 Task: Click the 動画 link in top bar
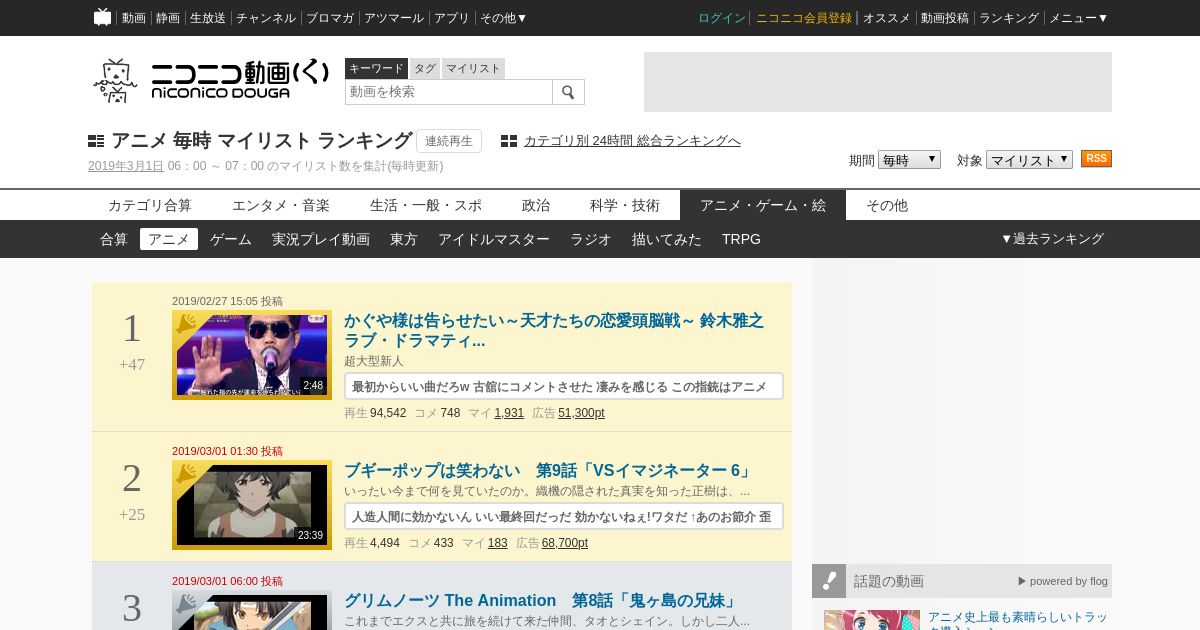pyautogui.click(x=134, y=18)
